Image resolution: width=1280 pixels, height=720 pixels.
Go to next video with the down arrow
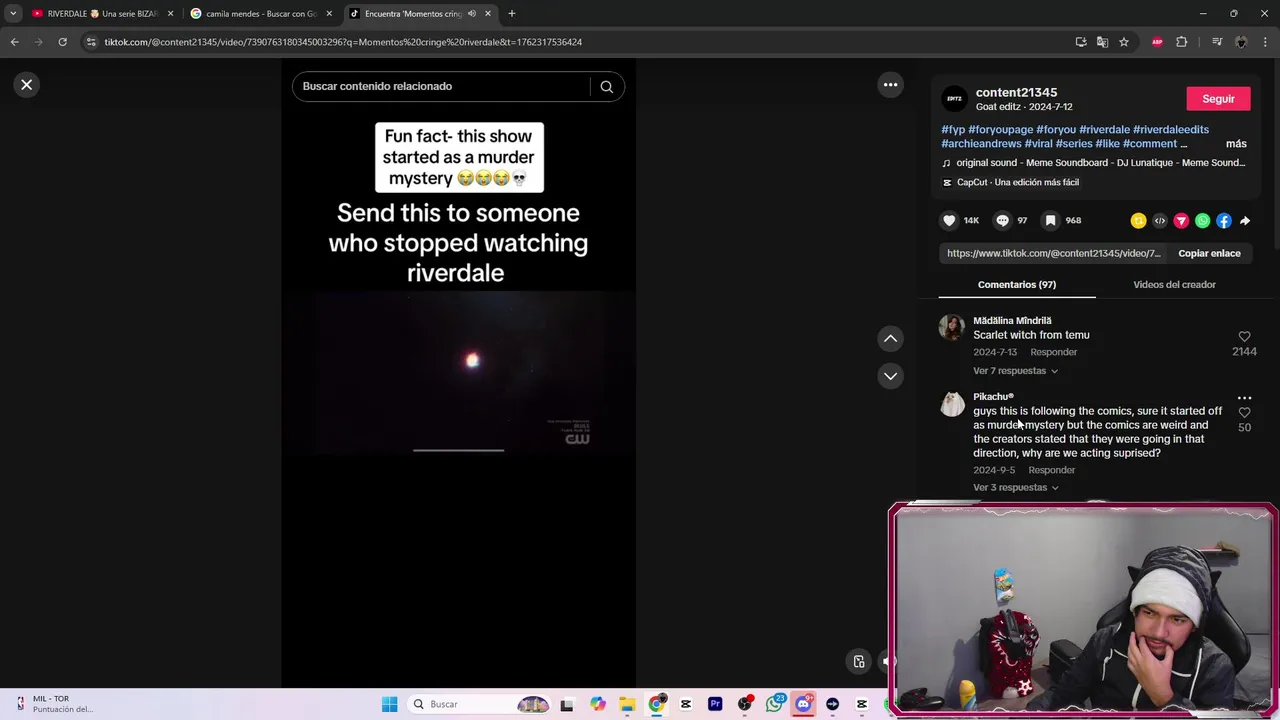890,376
